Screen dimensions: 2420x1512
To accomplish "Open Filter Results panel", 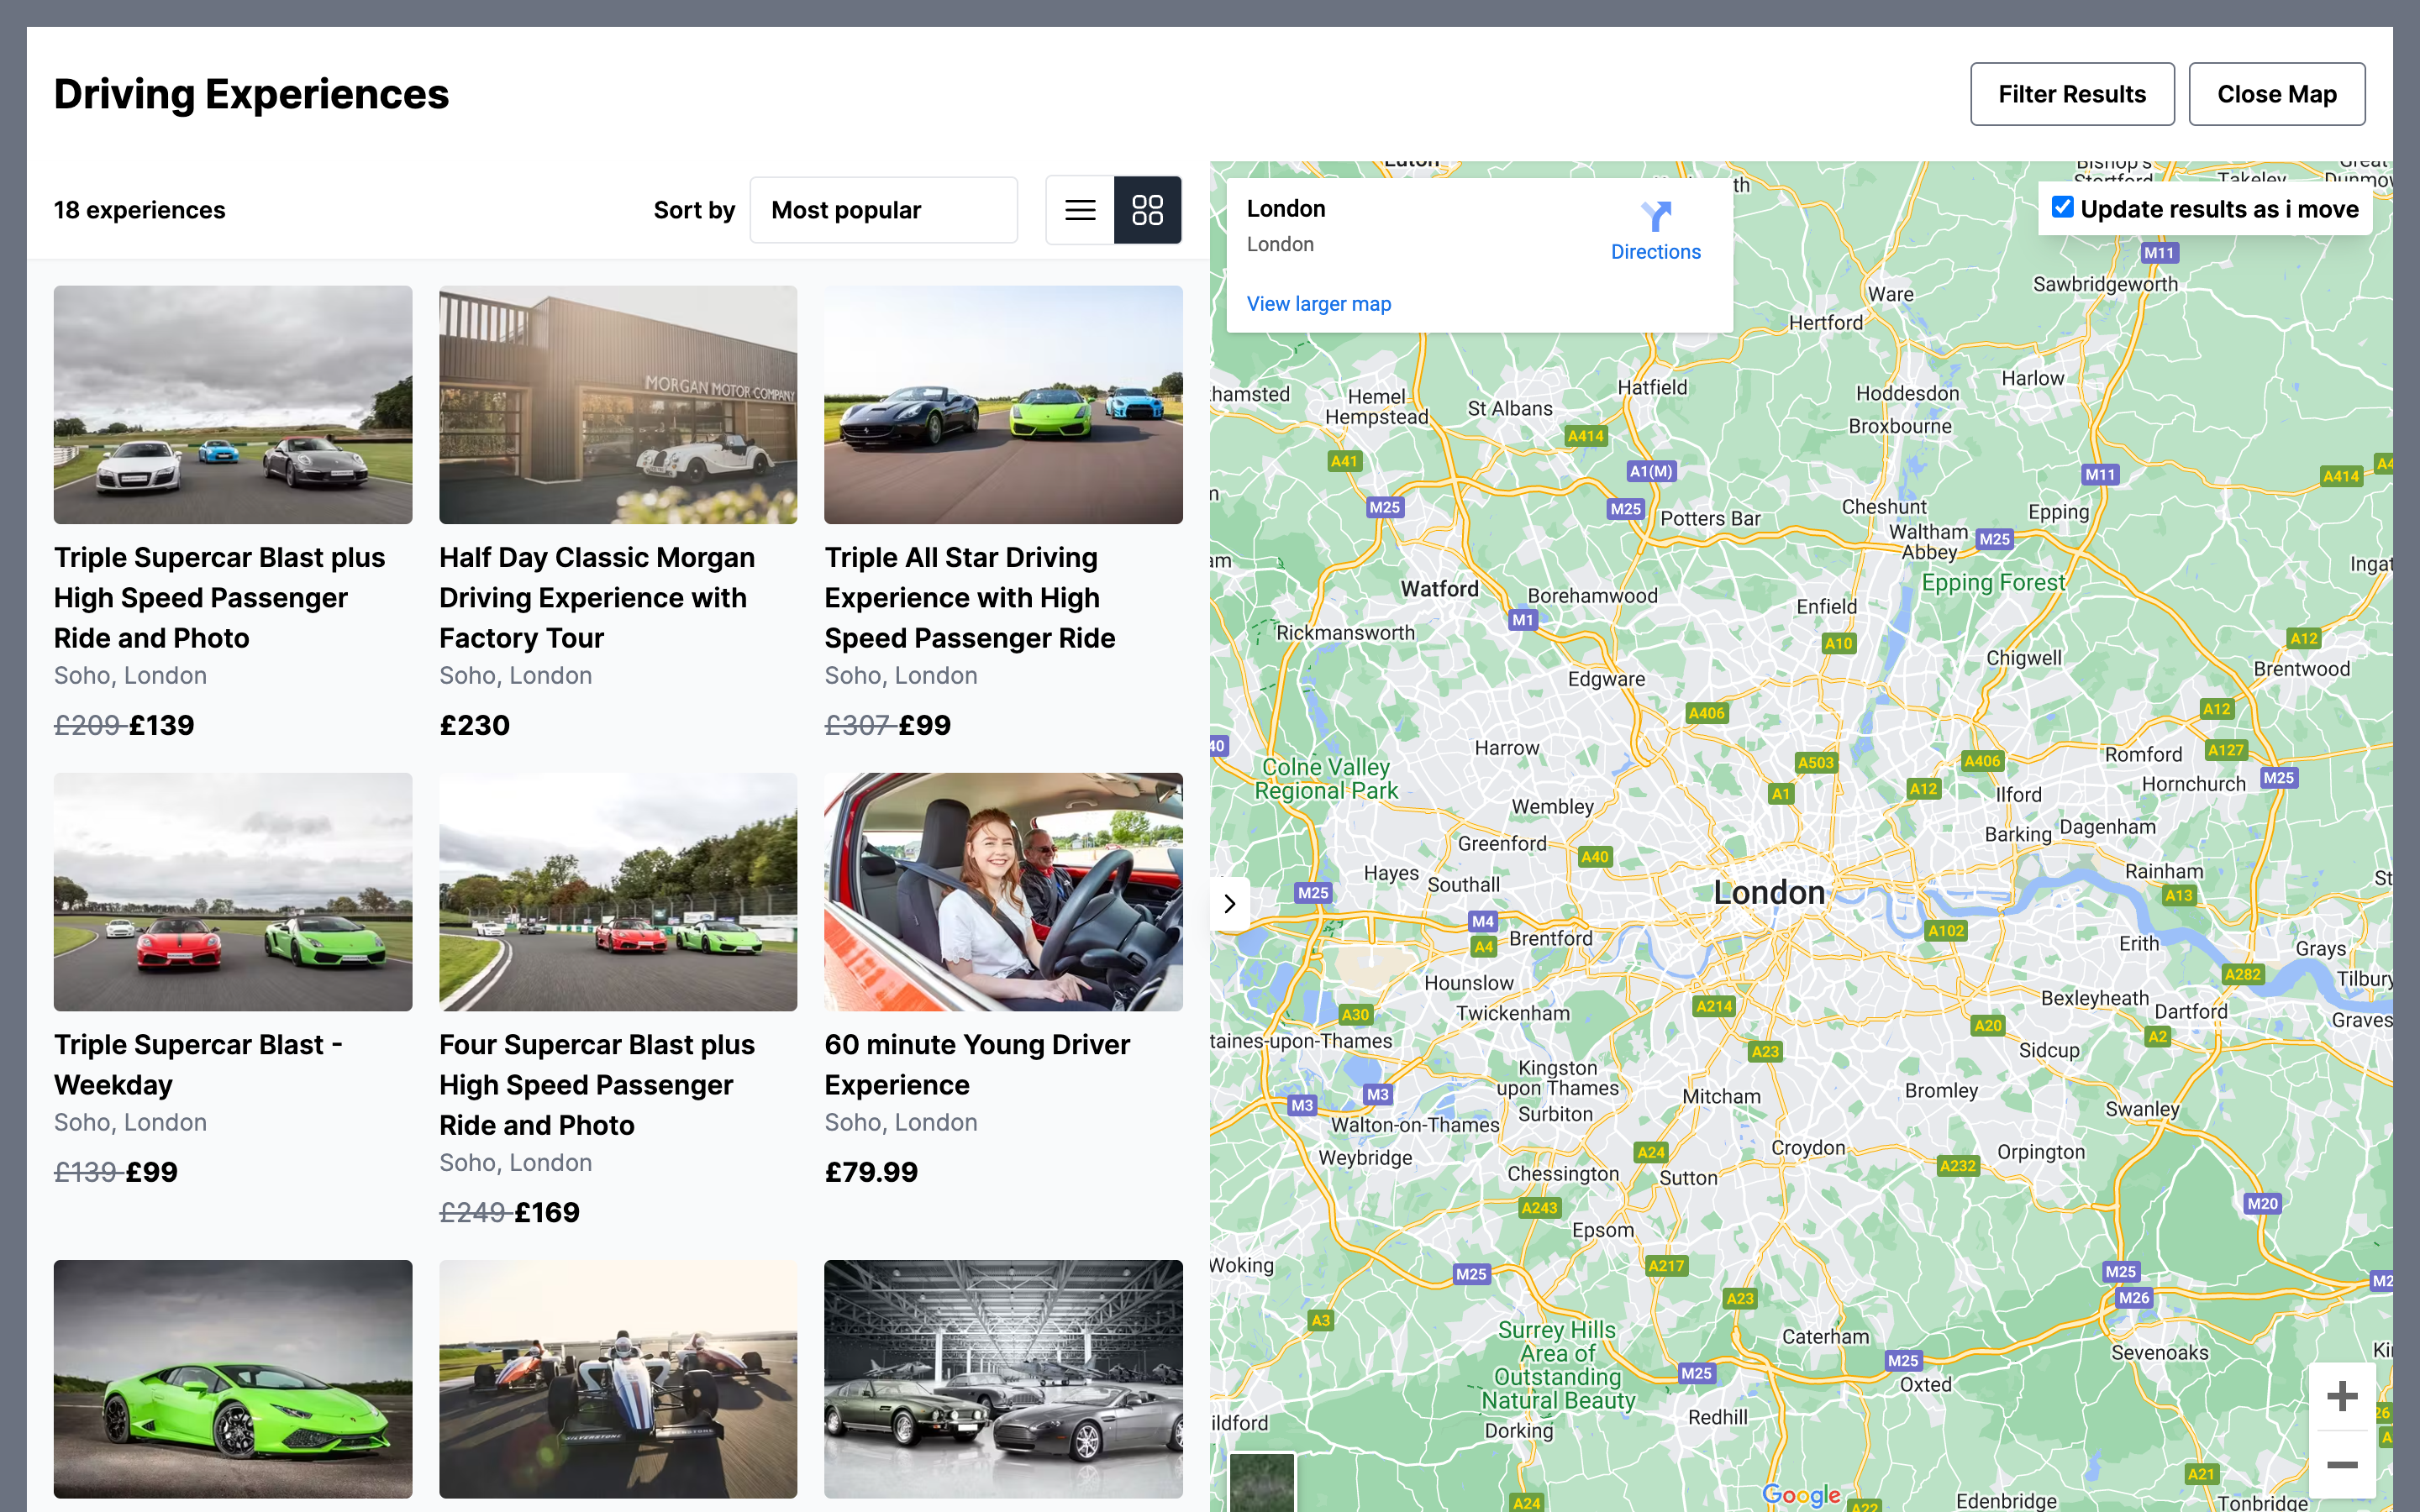I will pyautogui.click(x=2071, y=94).
